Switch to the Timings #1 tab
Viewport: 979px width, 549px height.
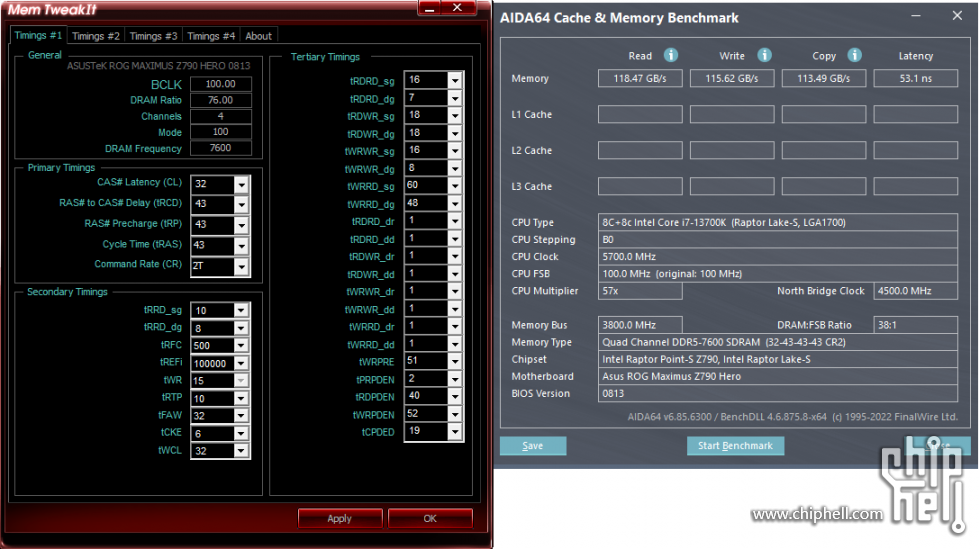[x=37, y=35]
